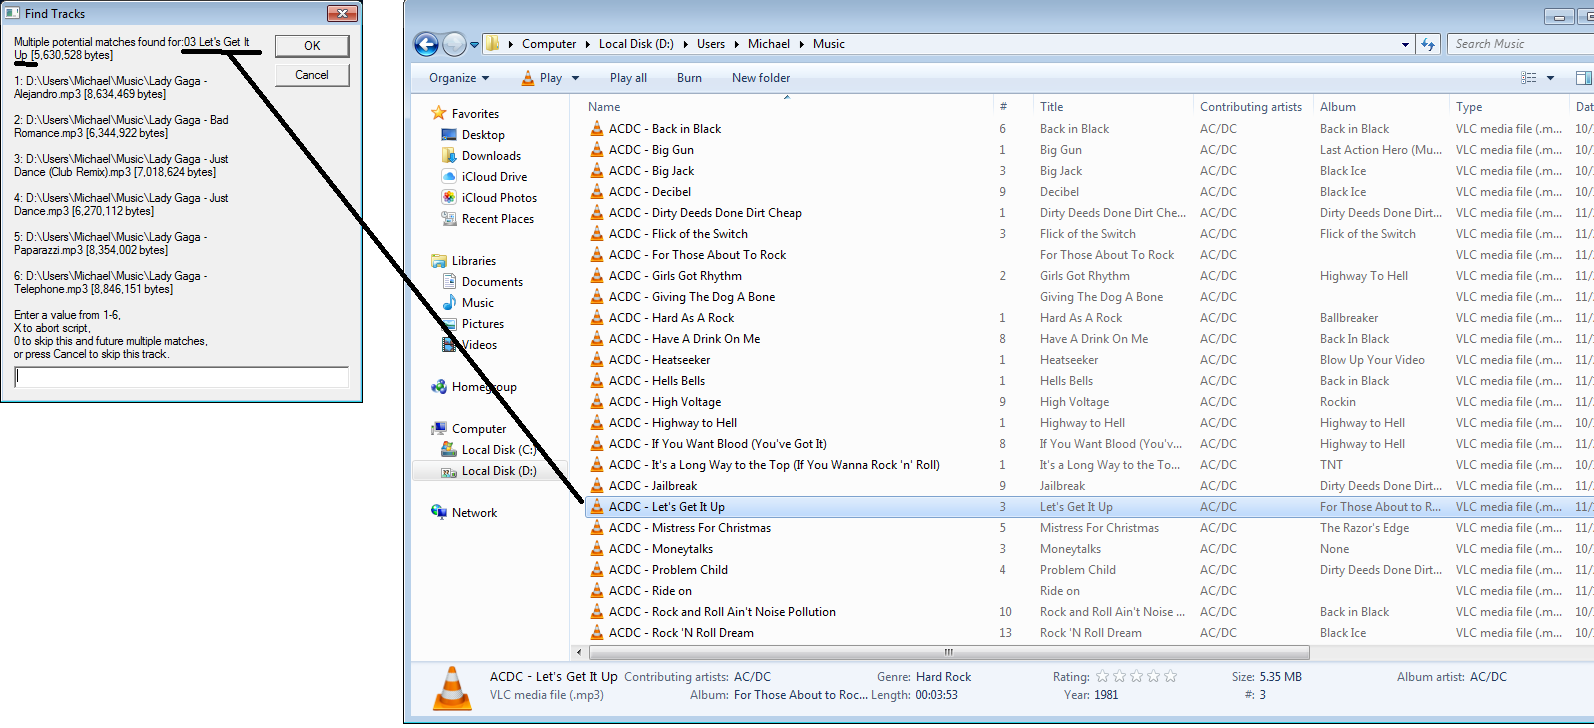Click the change view icon

point(1528,78)
